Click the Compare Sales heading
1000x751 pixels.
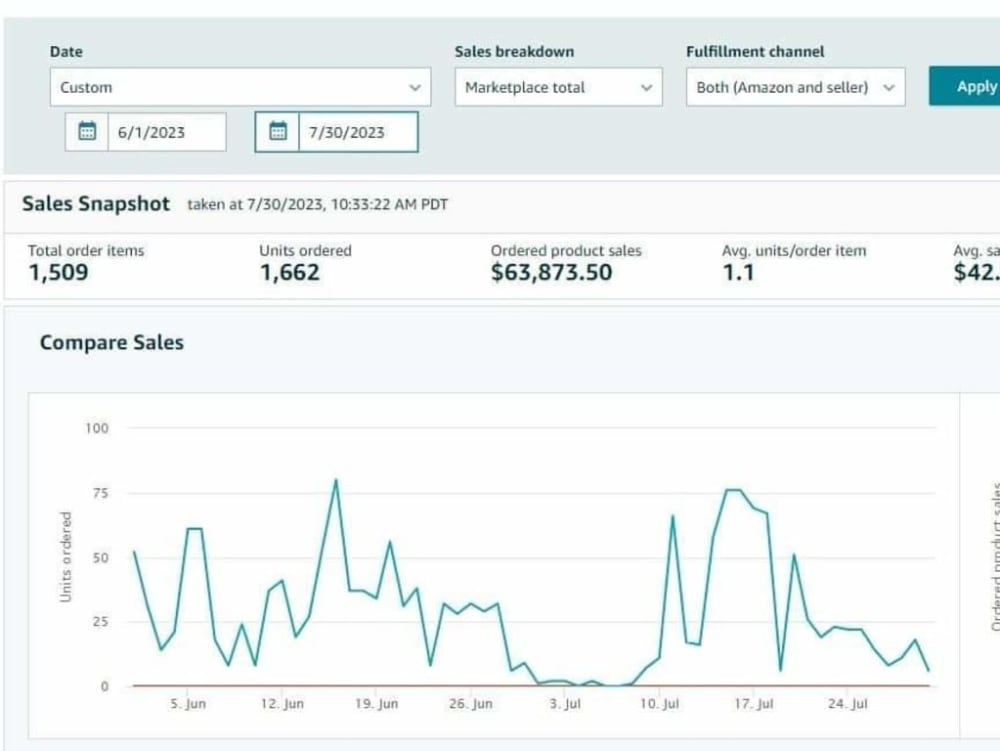point(112,342)
